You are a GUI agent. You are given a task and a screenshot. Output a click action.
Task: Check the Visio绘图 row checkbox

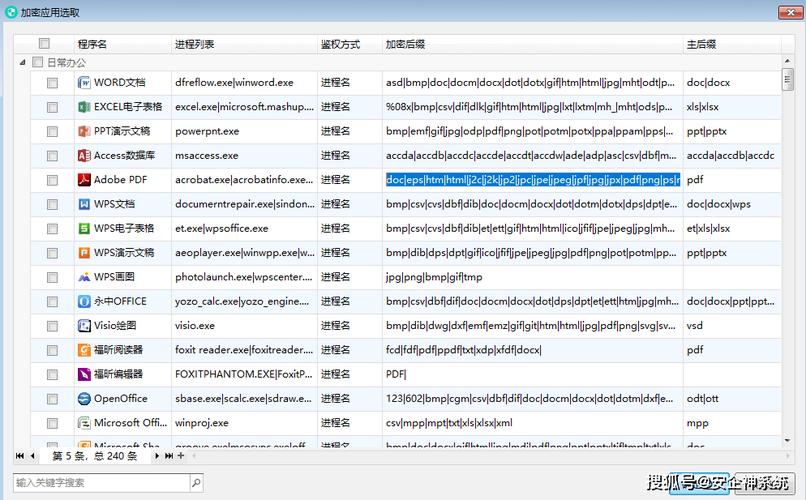52,326
